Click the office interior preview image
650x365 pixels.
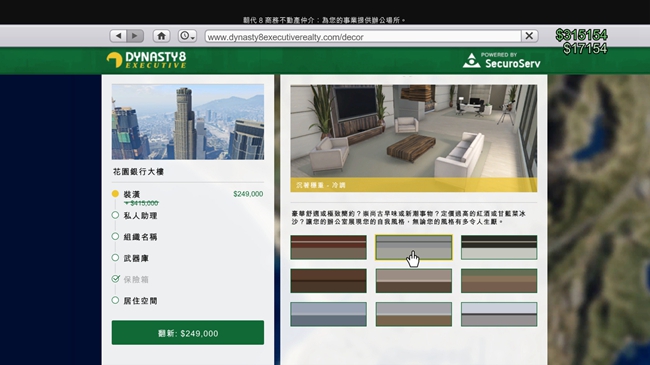(414, 138)
